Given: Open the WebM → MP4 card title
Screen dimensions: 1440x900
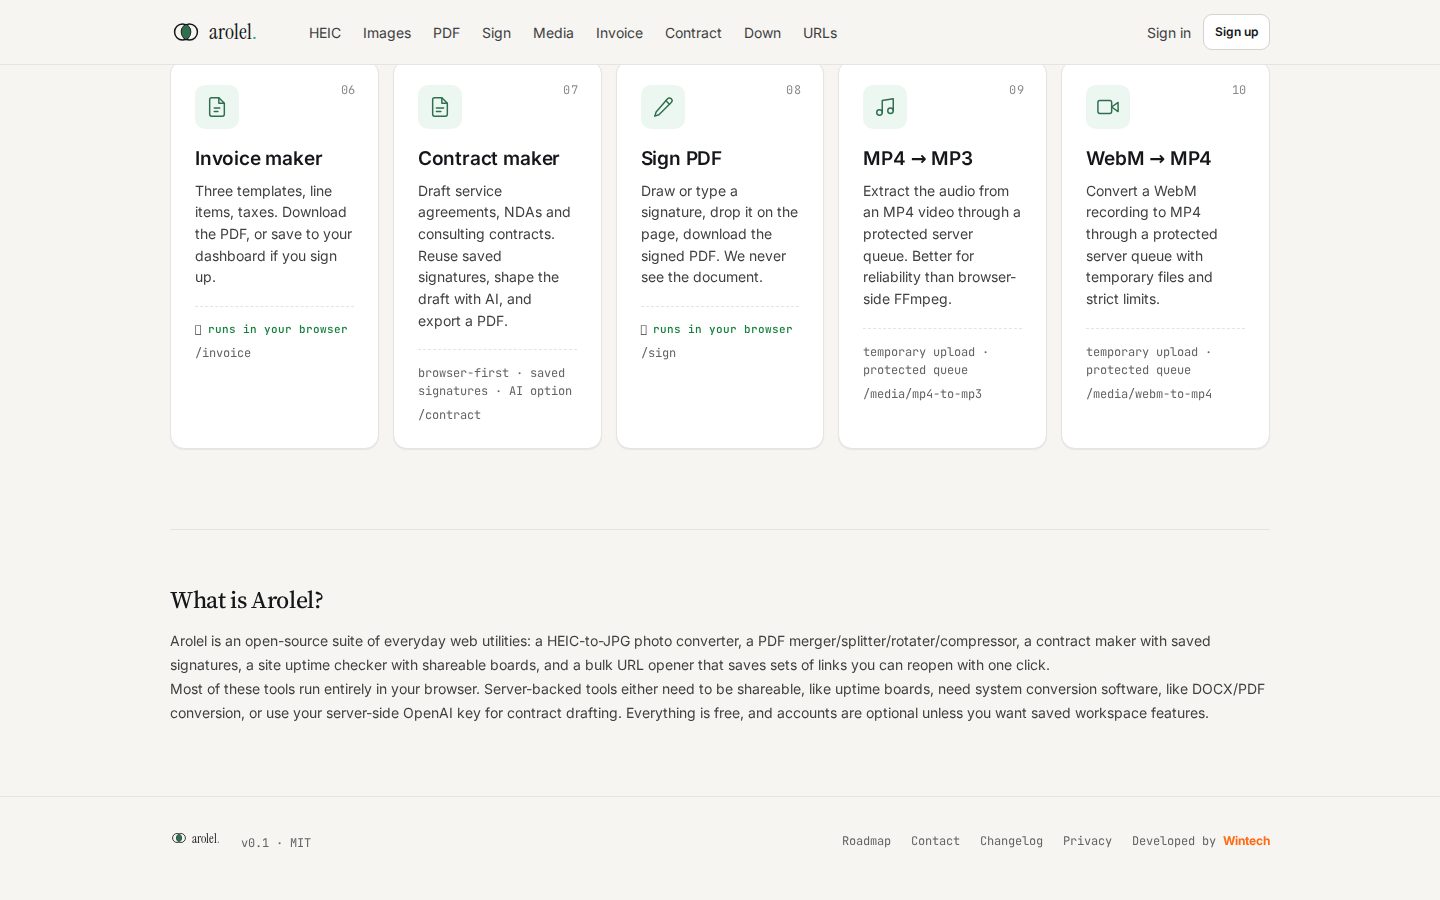Looking at the screenshot, I should coord(1148,158).
